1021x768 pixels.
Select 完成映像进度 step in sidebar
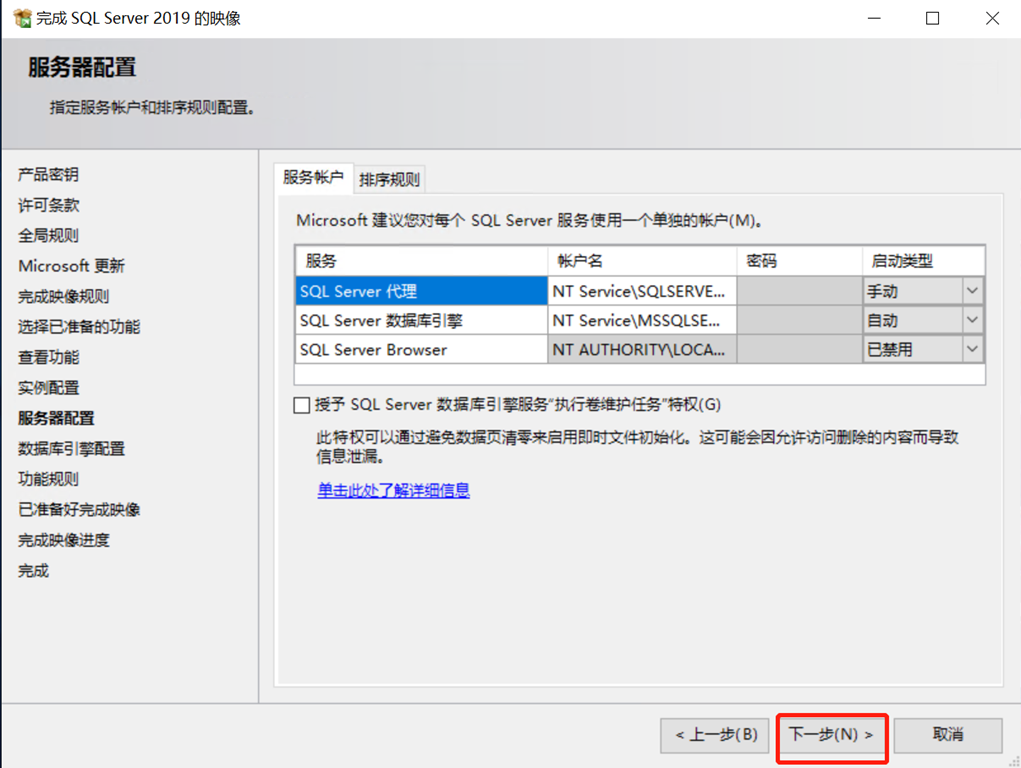click(64, 540)
